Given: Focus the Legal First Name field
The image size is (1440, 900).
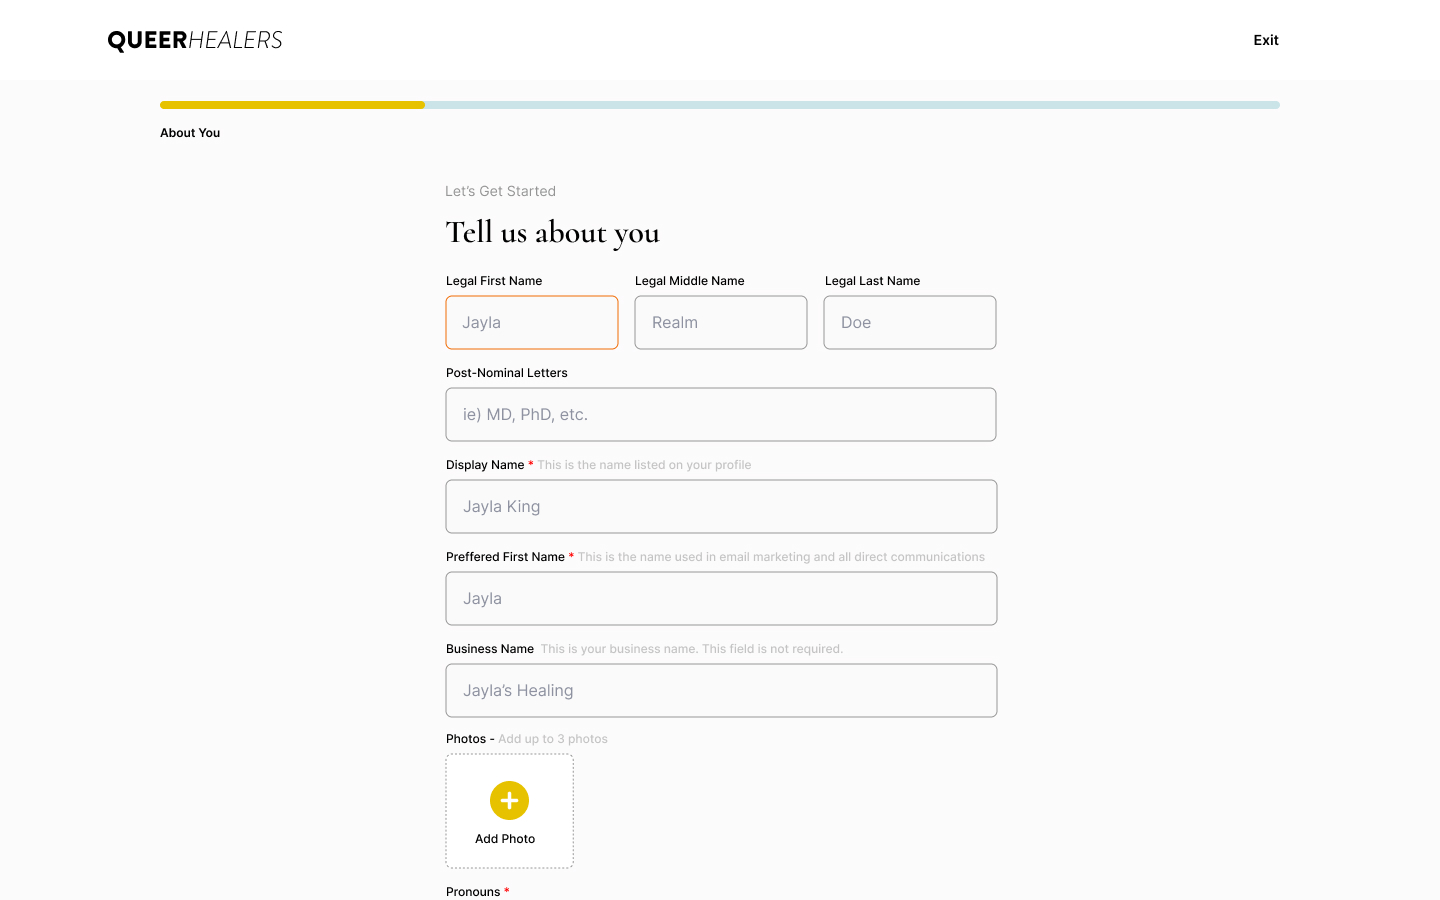Looking at the screenshot, I should [x=532, y=323].
